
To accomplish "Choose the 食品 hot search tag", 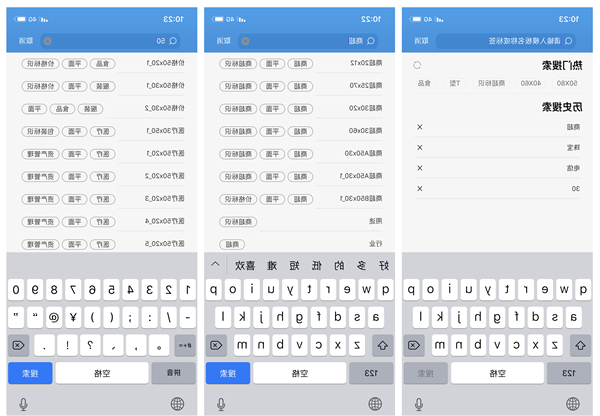I will point(424,83).
